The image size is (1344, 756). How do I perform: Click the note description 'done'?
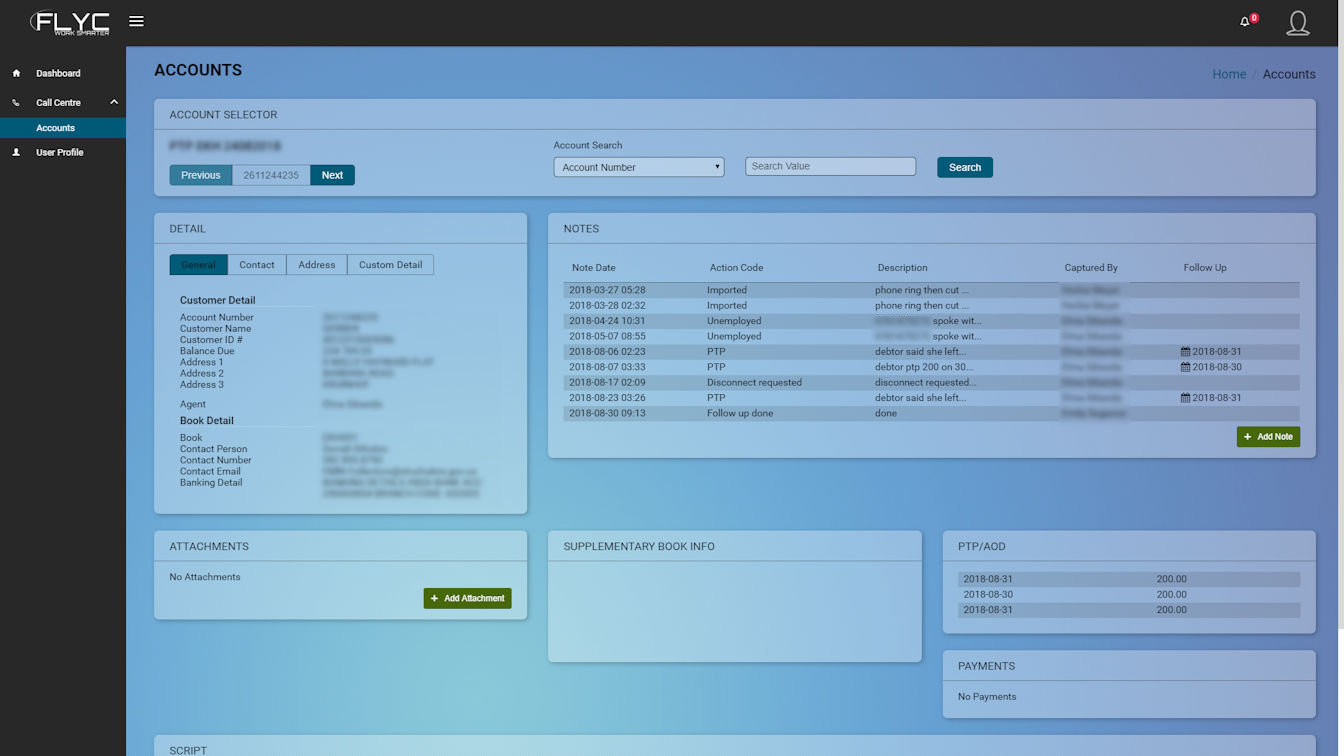(886, 413)
